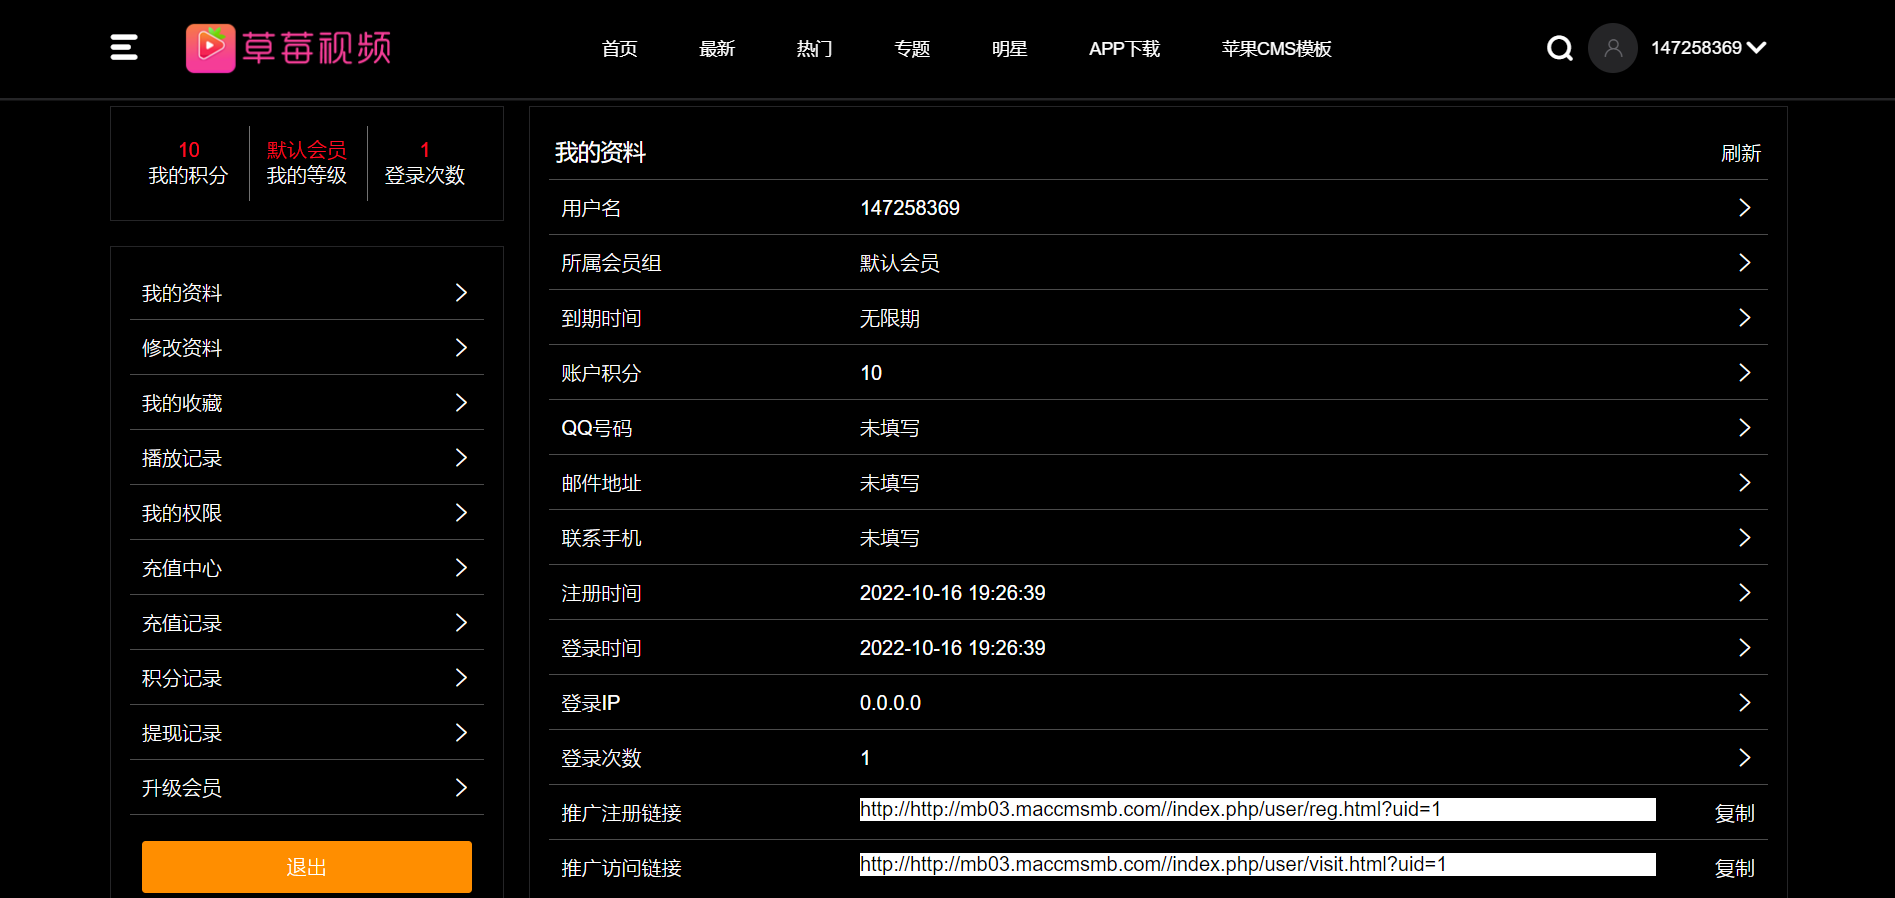
Task: Copy the 推广注册链接 with 复制
Action: click(x=1734, y=813)
